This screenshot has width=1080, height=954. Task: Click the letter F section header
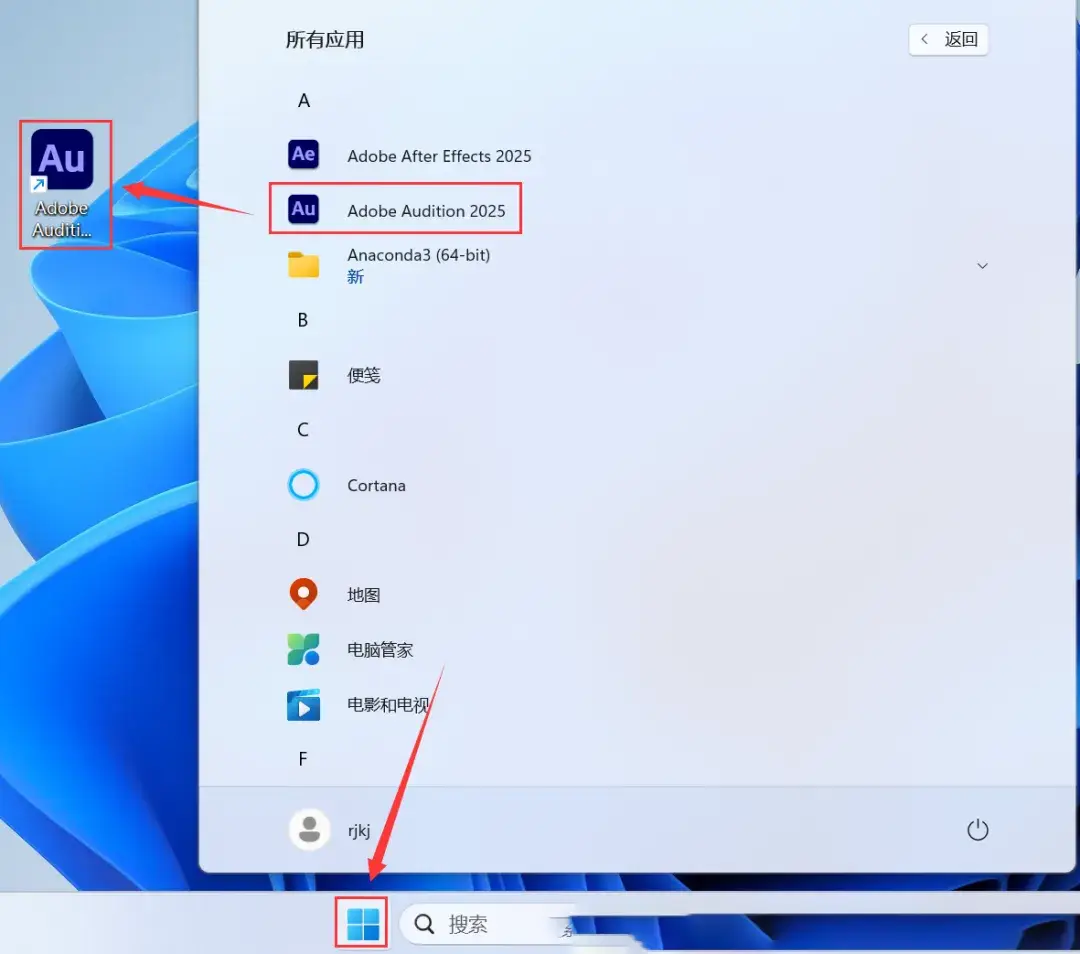[x=303, y=760]
